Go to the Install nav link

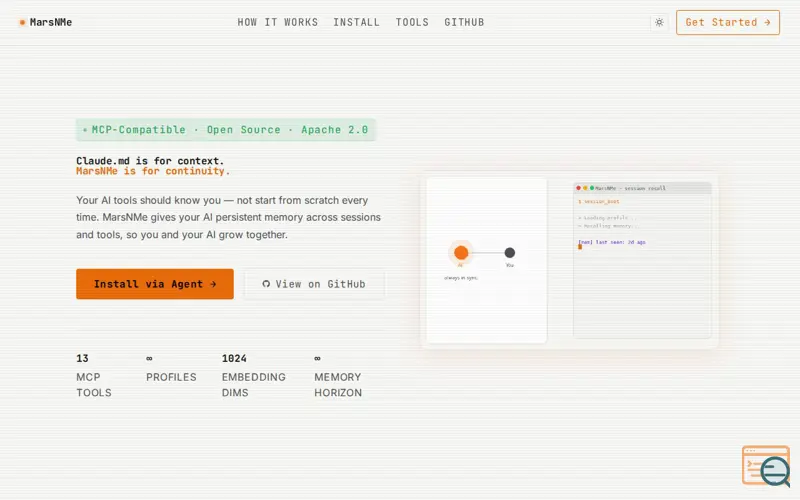[x=356, y=22]
